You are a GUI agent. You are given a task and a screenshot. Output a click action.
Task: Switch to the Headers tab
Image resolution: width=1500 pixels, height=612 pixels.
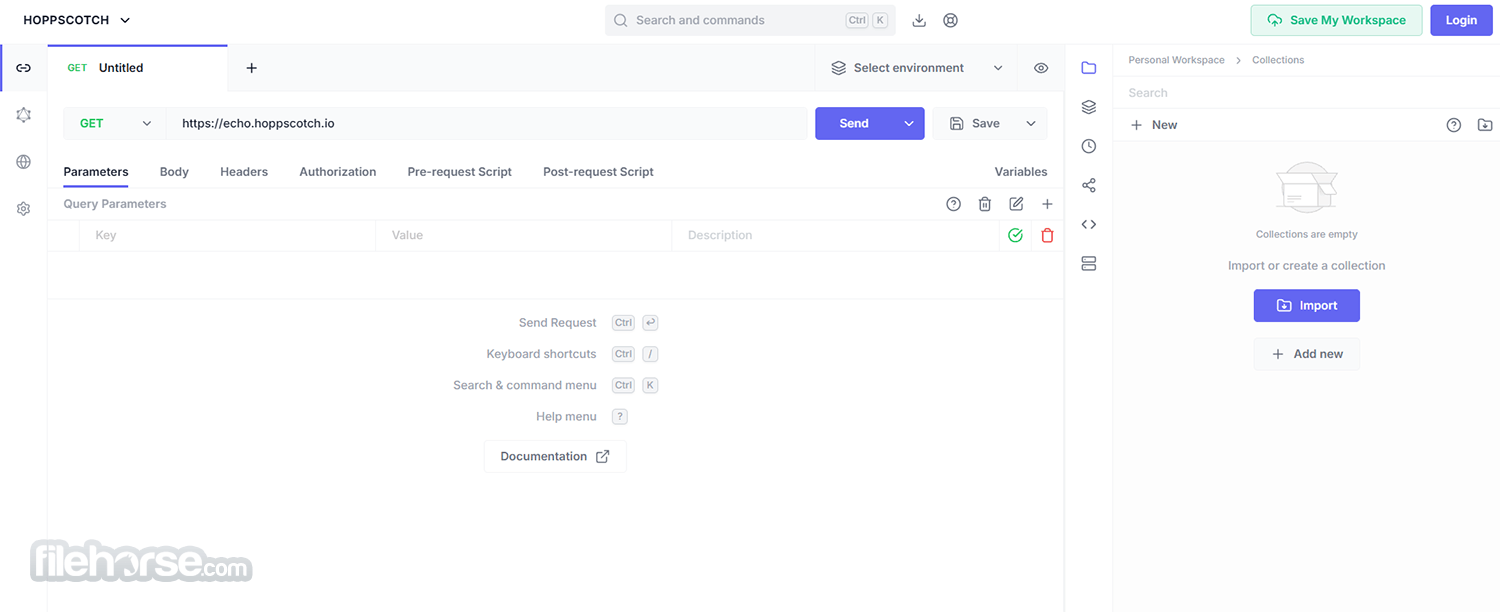coord(244,172)
